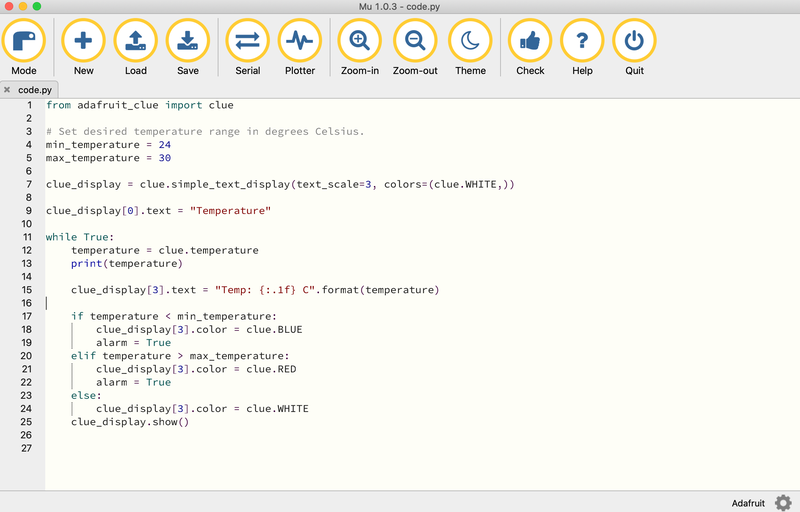This screenshot has width=800, height=512.
Task: Save the current code.py file
Action: click(x=187, y=41)
